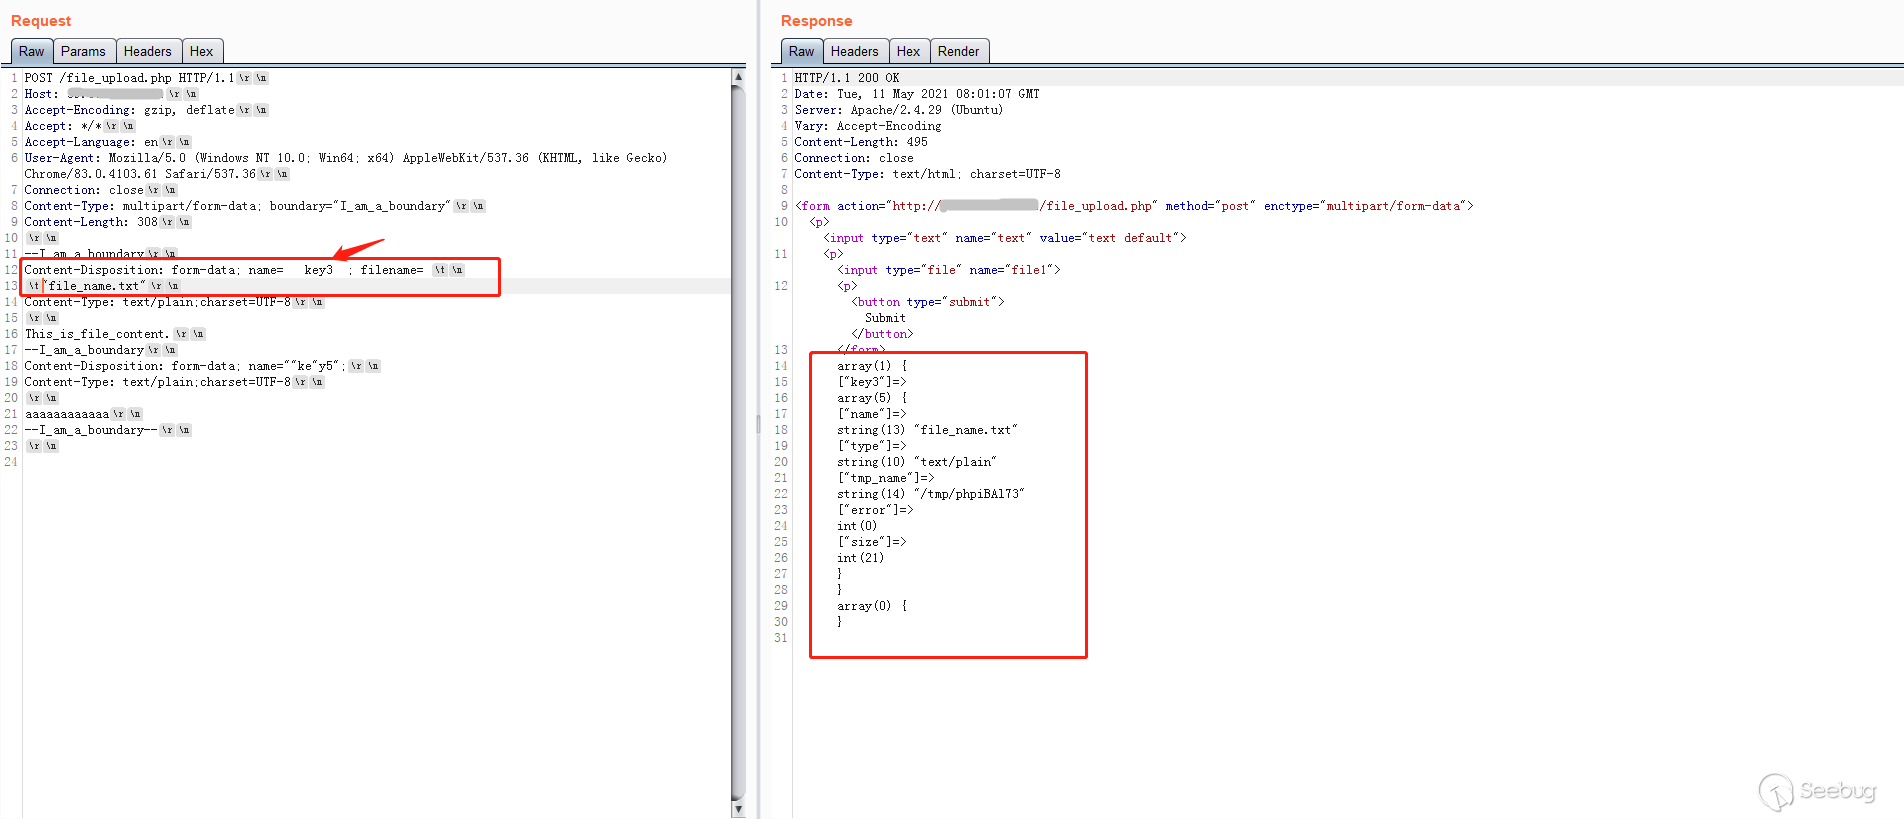1904x819 pixels.
Task: Show the response Hex view tab
Action: pyautogui.click(x=908, y=51)
